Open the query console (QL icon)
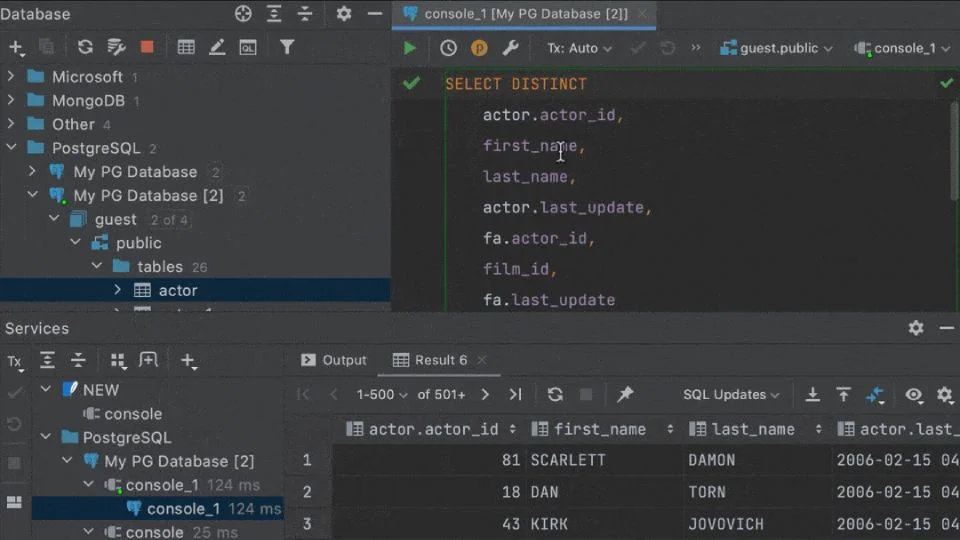This screenshot has height=540, width=960. click(247, 47)
